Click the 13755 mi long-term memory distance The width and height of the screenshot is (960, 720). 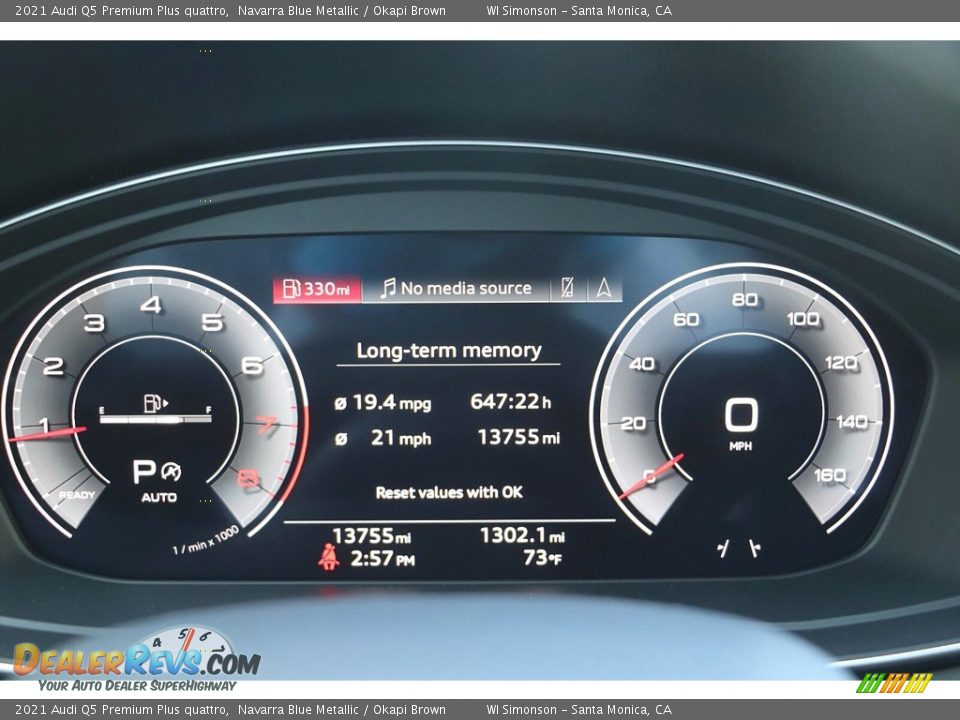pyautogui.click(x=519, y=437)
